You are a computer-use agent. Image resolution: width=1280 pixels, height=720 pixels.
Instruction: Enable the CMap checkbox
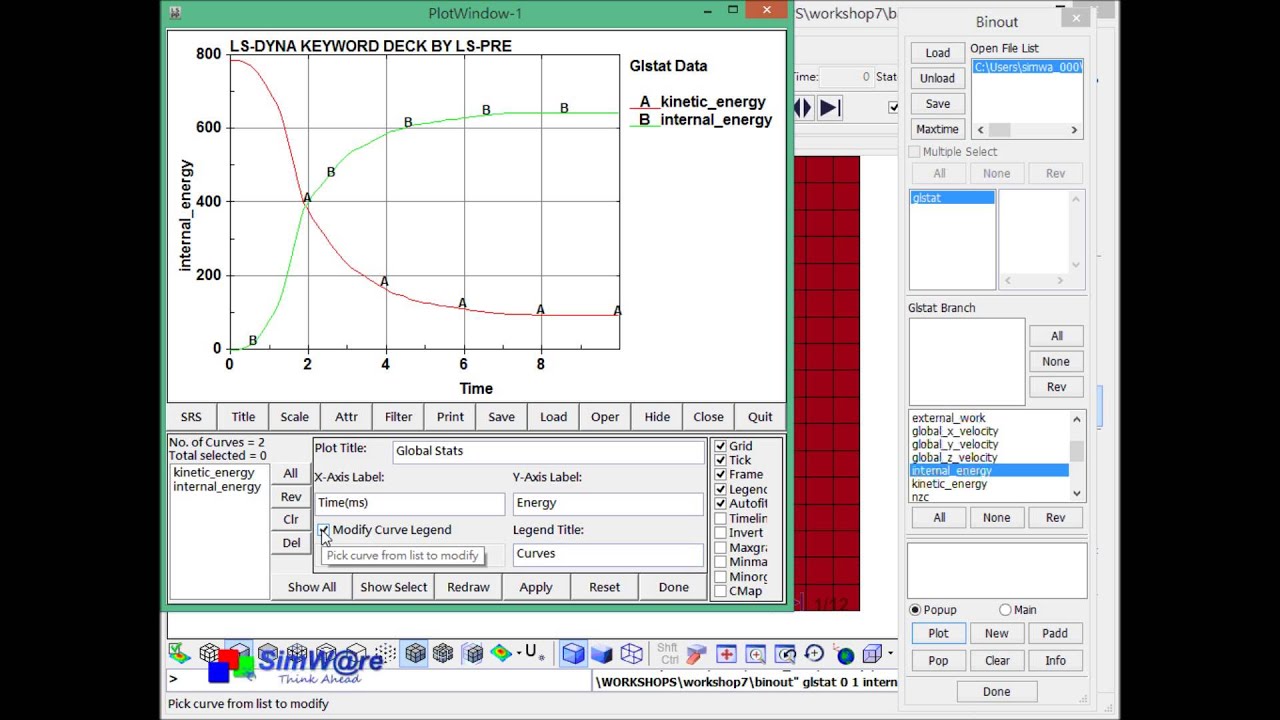tap(720, 591)
